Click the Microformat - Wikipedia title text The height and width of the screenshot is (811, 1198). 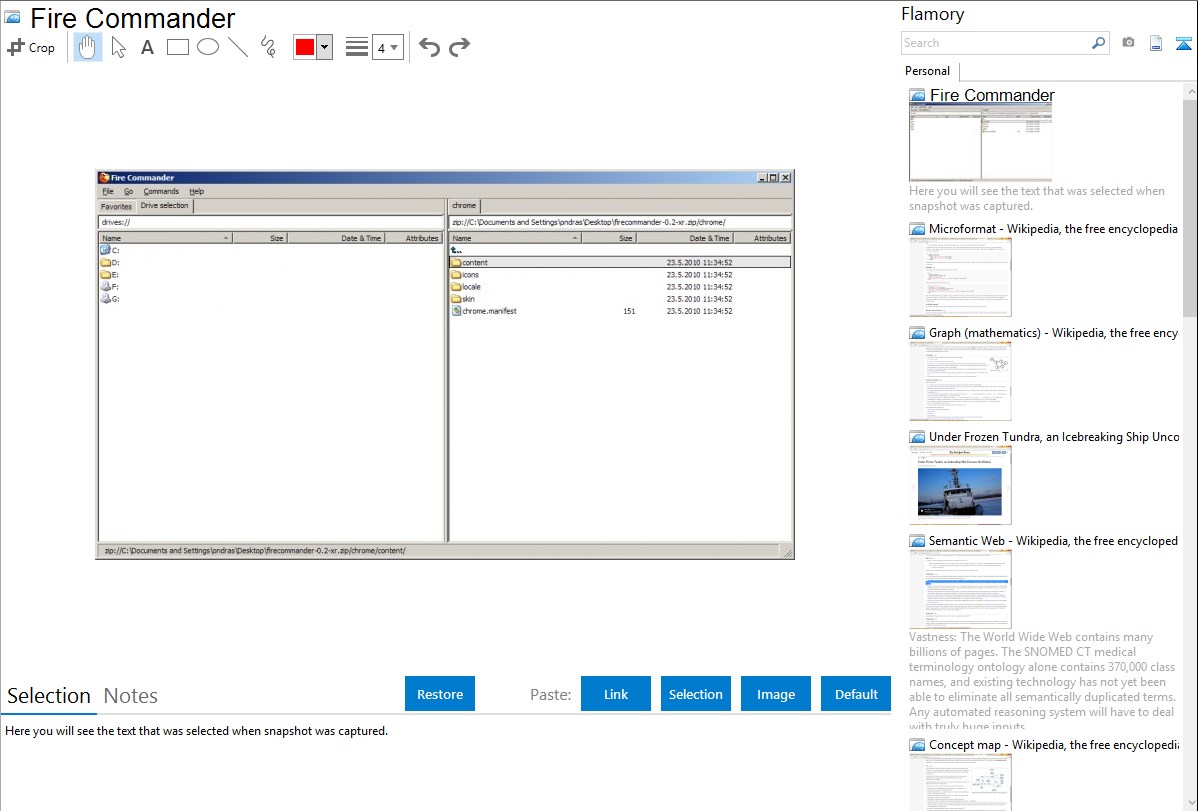coord(1054,229)
